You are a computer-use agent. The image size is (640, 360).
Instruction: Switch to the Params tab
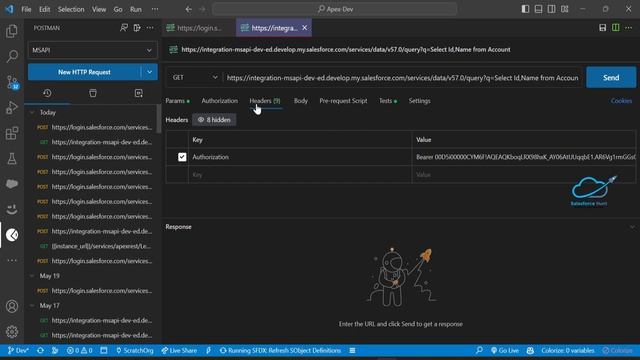click(x=177, y=101)
